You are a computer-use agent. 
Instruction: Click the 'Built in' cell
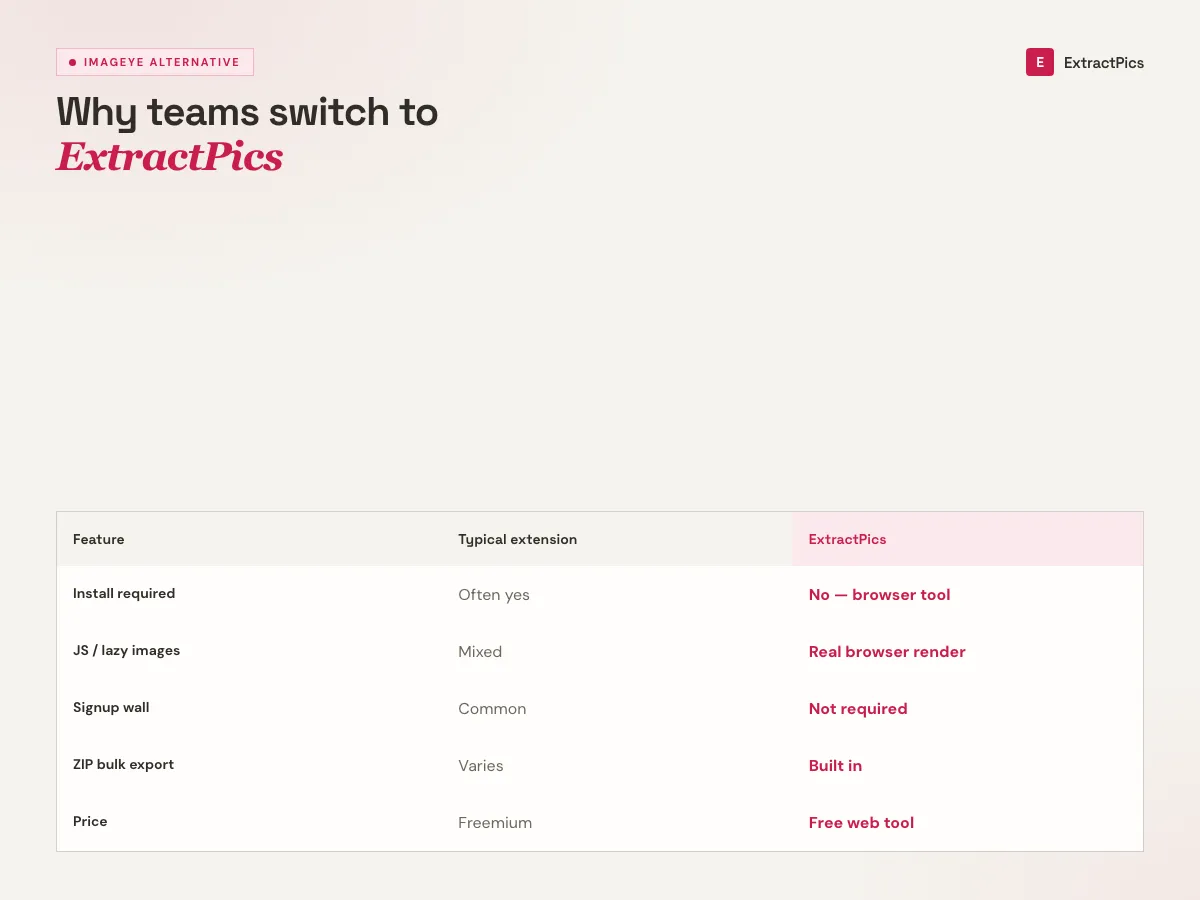tap(835, 766)
